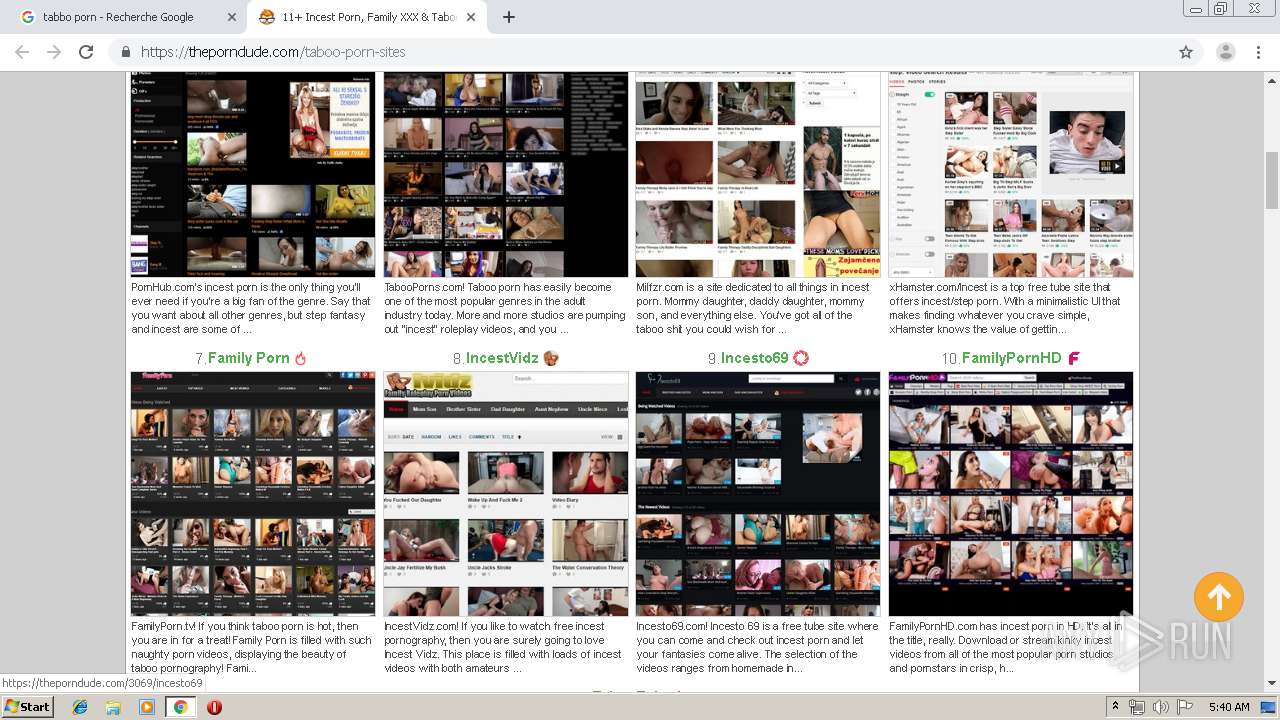This screenshot has height=720, width=1280.
Task: Open the media player taskbar icon
Action: [146, 707]
